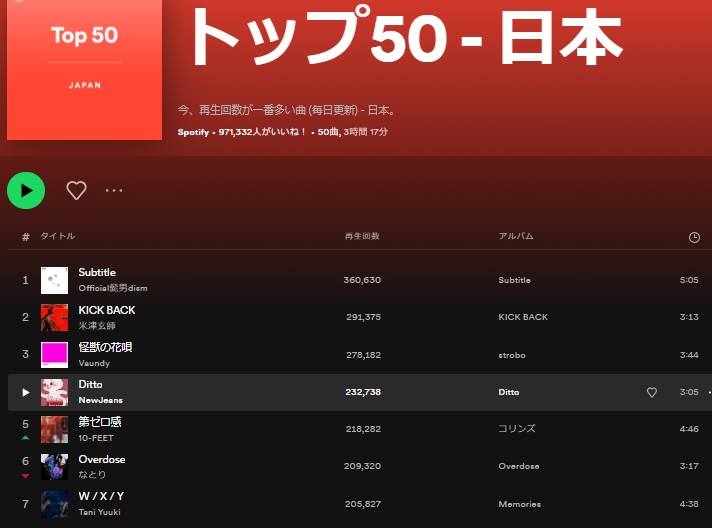Open artist Tani Yuuki
Viewport: 712px width, 528px height.
click(99, 512)
